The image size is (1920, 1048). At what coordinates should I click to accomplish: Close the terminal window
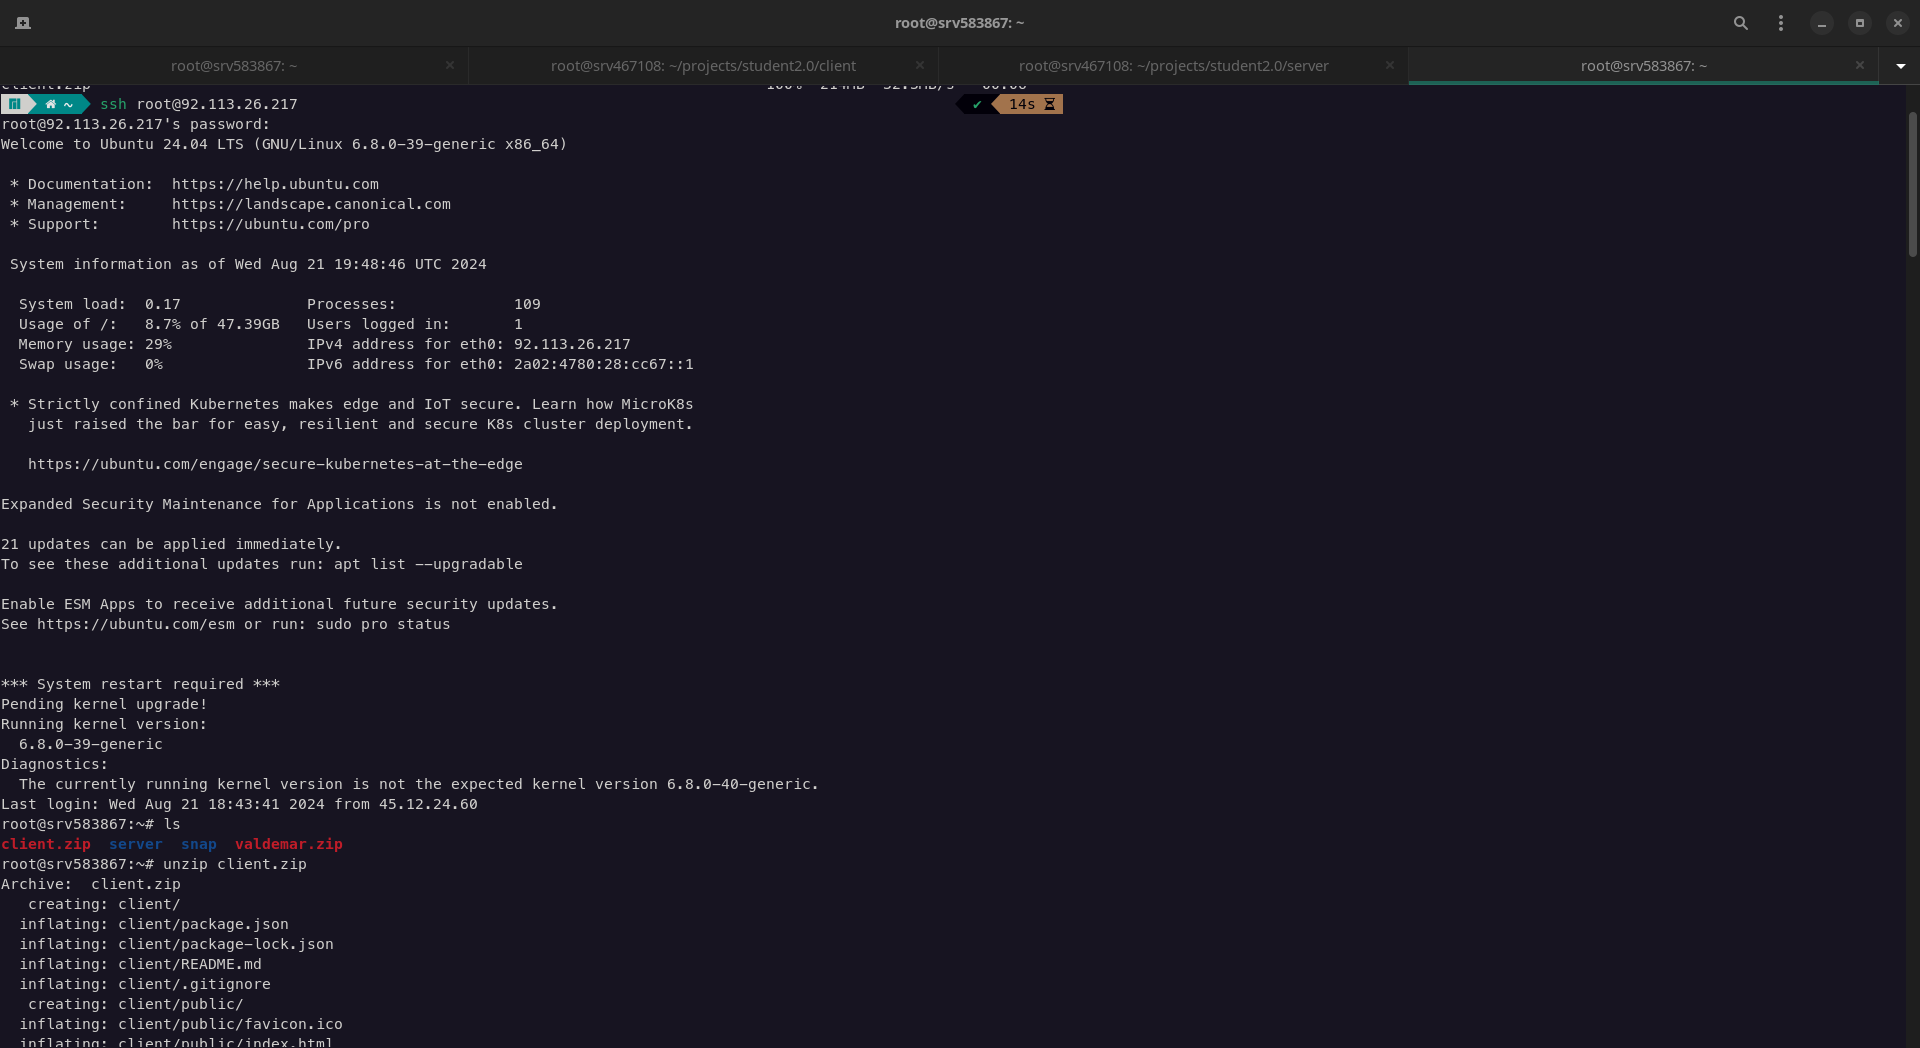coord(1898,23)
